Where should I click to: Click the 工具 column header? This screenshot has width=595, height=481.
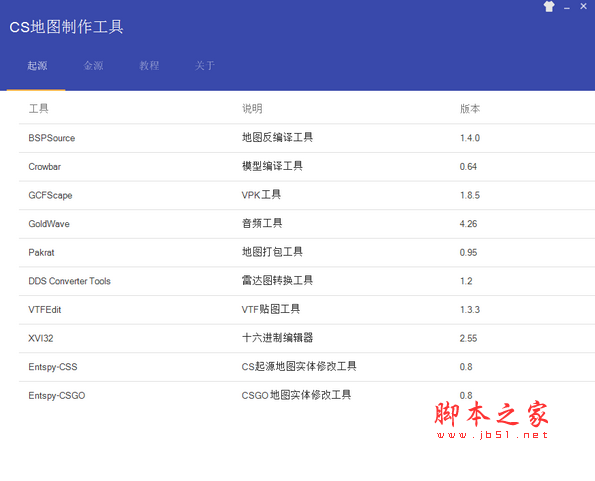coord(39,109)
